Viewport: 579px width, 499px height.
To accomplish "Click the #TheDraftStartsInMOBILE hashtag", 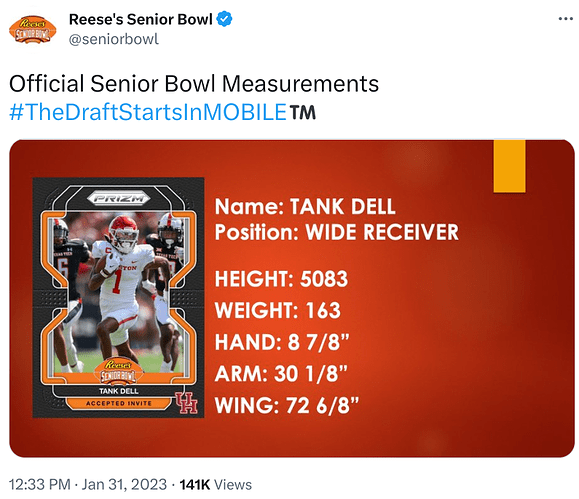I will pyautogui.click(x=148, y=112).
